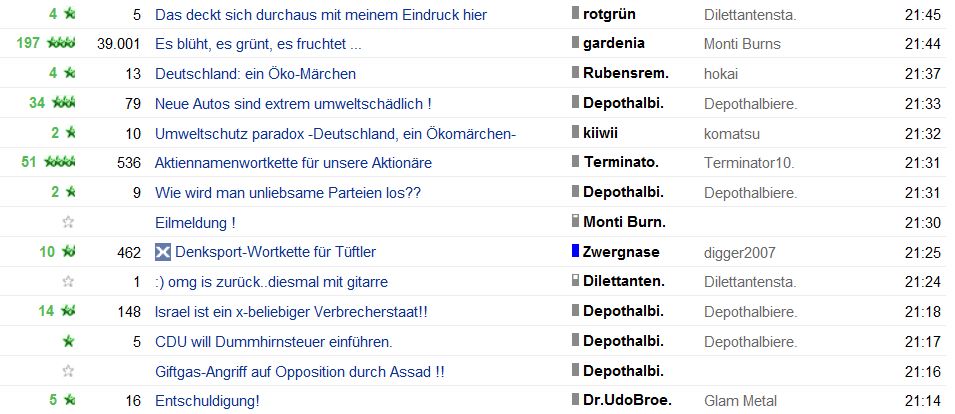This screenshot has height=414, width=955.
Task: Open thread "Deutschland: ein Öko-Märchen"
Action: coord(255,74)
